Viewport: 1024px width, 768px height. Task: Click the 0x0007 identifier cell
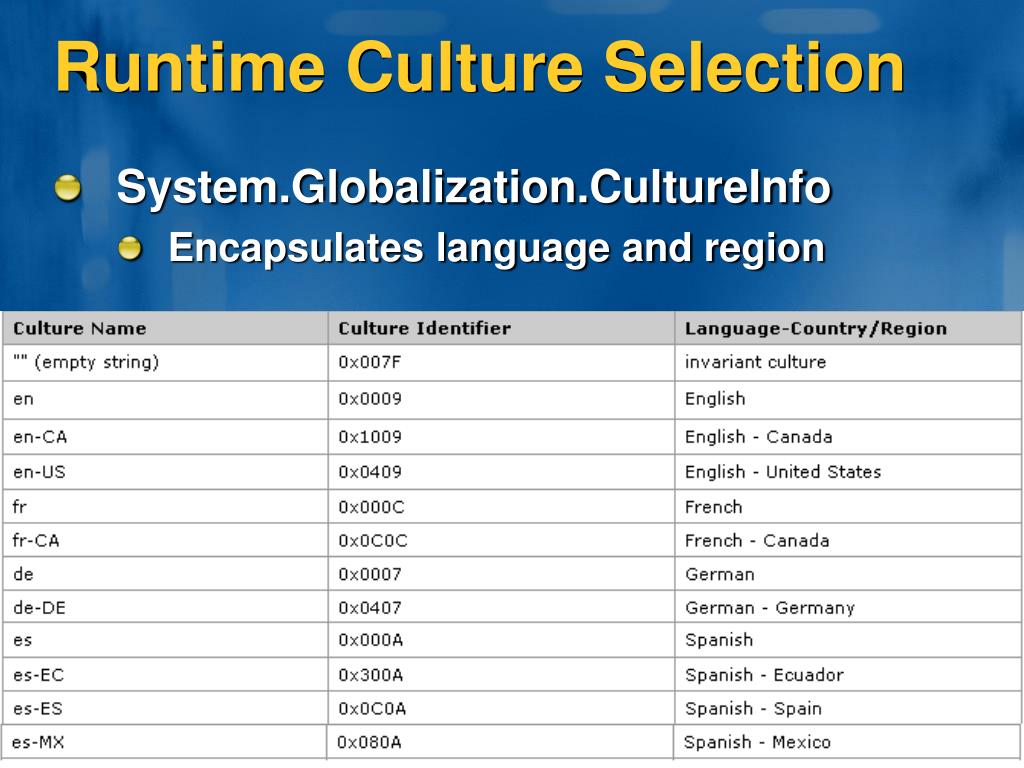pyautogui.click(x=502, y=575)
